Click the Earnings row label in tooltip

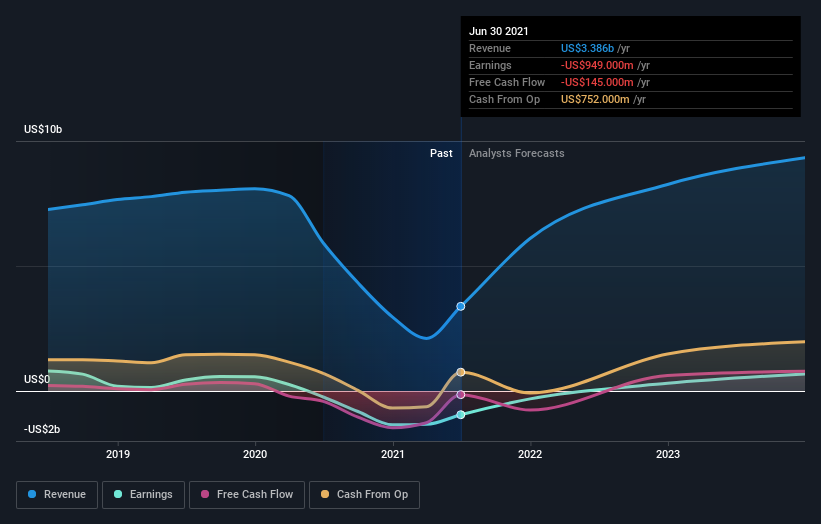click(x=490, y=65)
